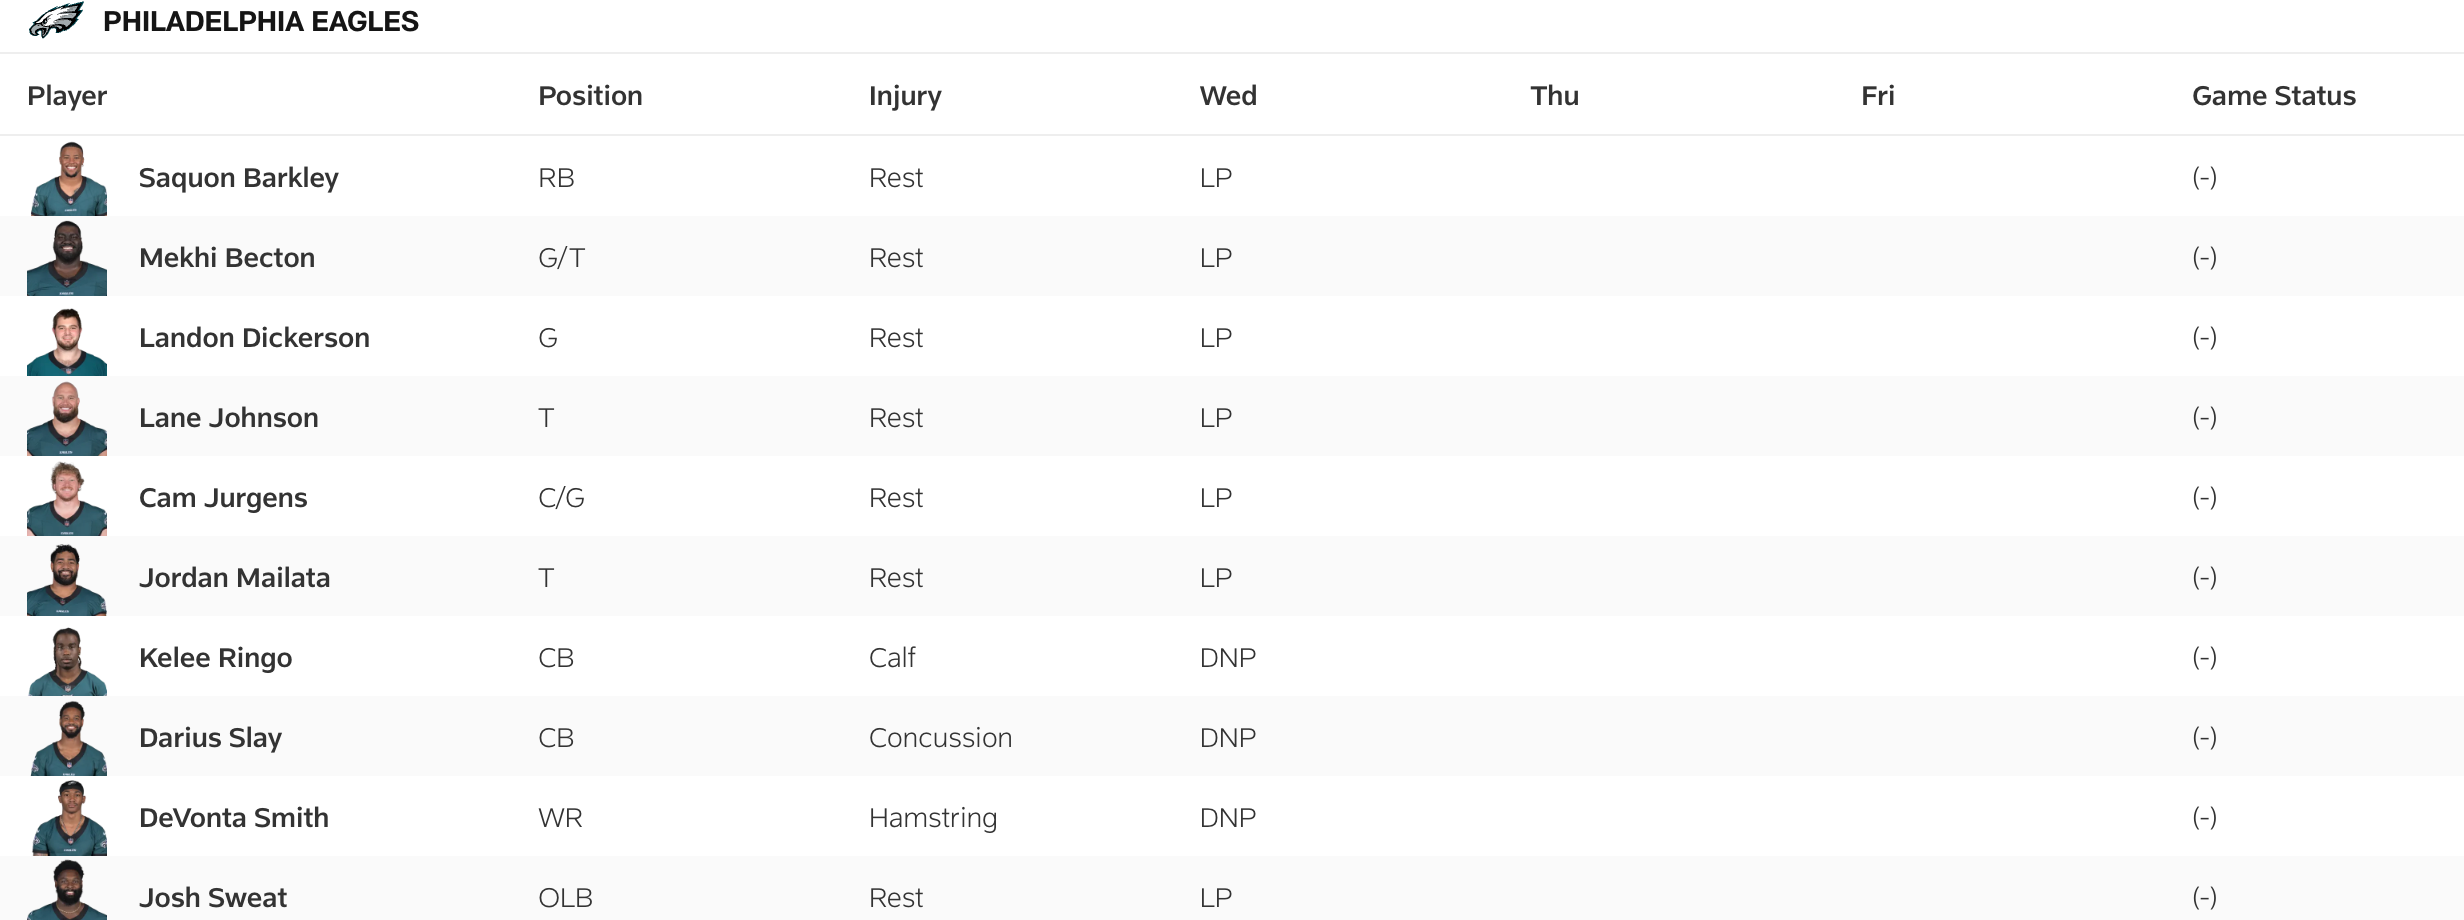Open the Saquon Barkley player link
2464x920 pixels.
[x=238, y=178]
